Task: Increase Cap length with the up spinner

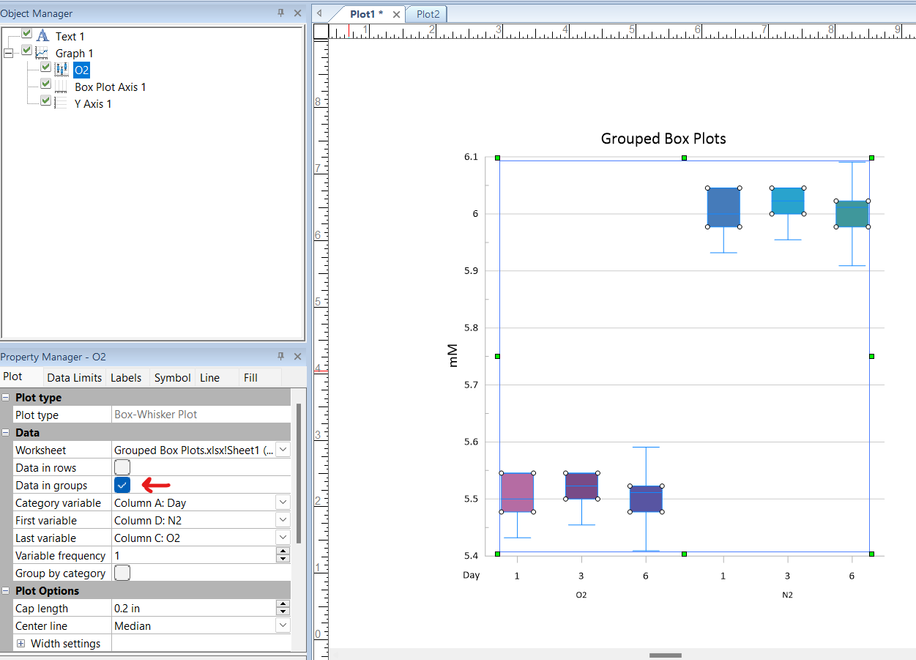Action: [283, 604]
